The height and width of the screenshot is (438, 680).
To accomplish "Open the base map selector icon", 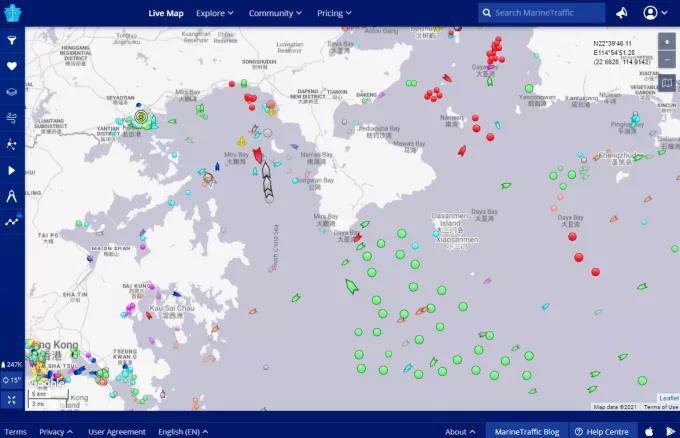I will pos(667,84).
